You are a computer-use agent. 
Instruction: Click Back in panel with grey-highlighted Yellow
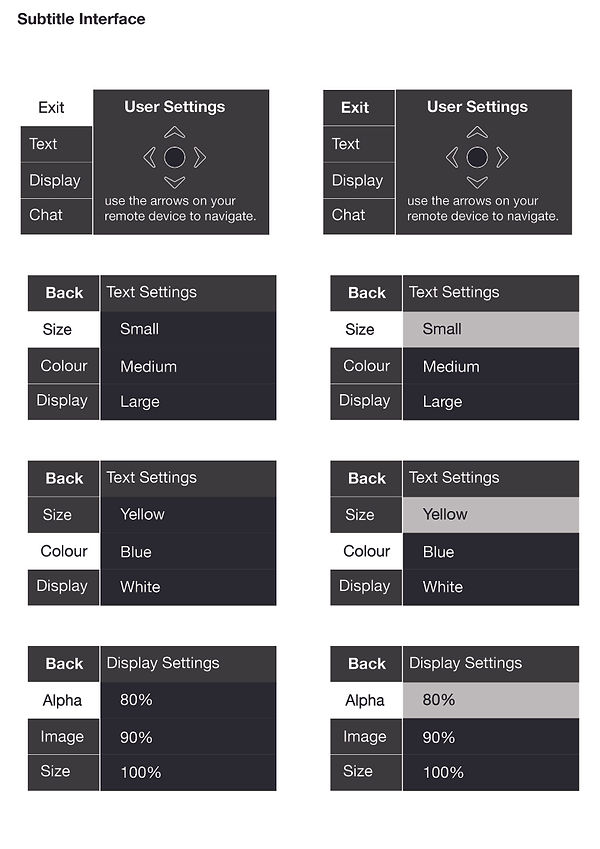[x=366, y=478]
